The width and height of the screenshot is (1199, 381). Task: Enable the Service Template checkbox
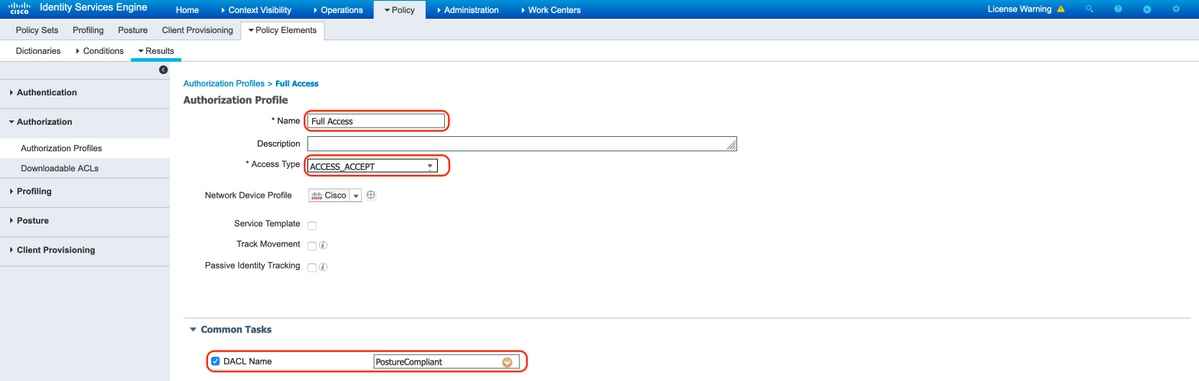[311, 225]
